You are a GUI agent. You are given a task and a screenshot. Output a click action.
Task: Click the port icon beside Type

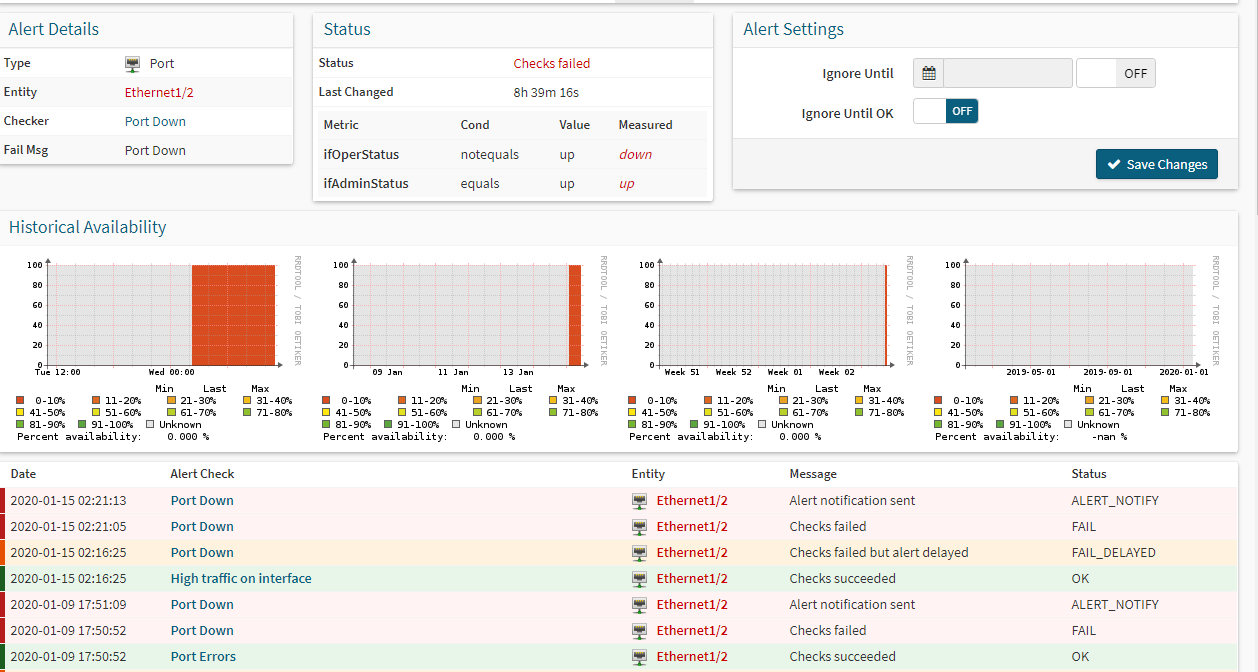tap(132, 64)
